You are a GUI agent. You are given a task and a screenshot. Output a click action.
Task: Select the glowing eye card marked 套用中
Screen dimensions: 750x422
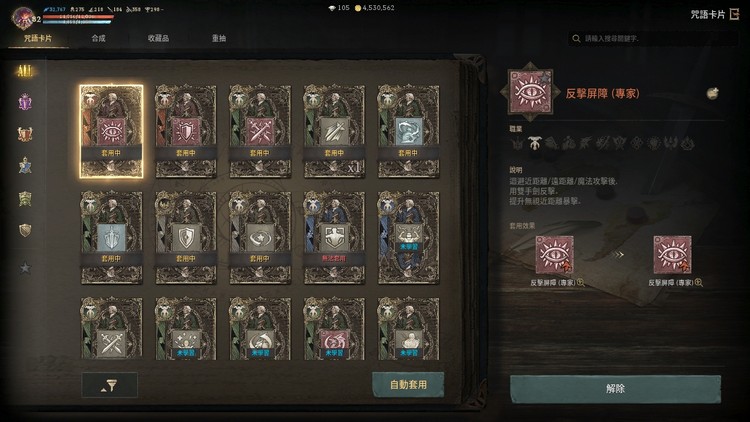111,132
